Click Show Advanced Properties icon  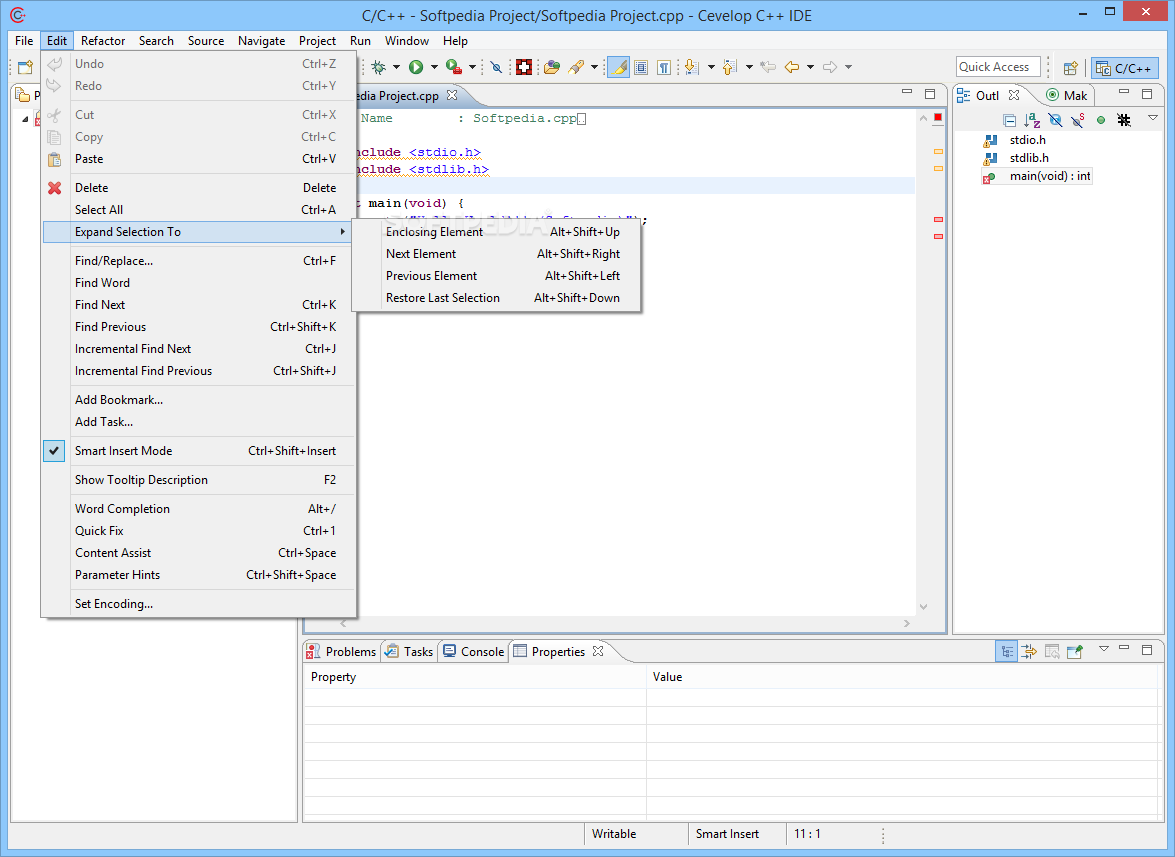coord(1029,651)
